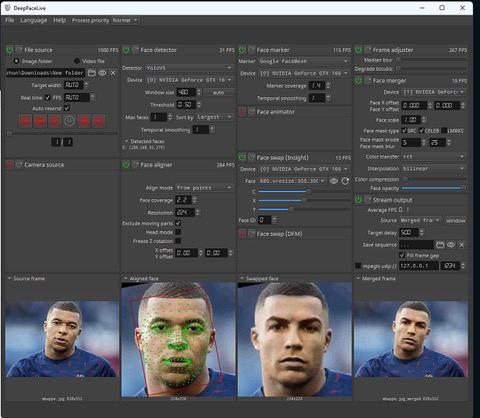
Task: Turn off the Frame adjuster power icon
Action: click(x=358, y=50)
